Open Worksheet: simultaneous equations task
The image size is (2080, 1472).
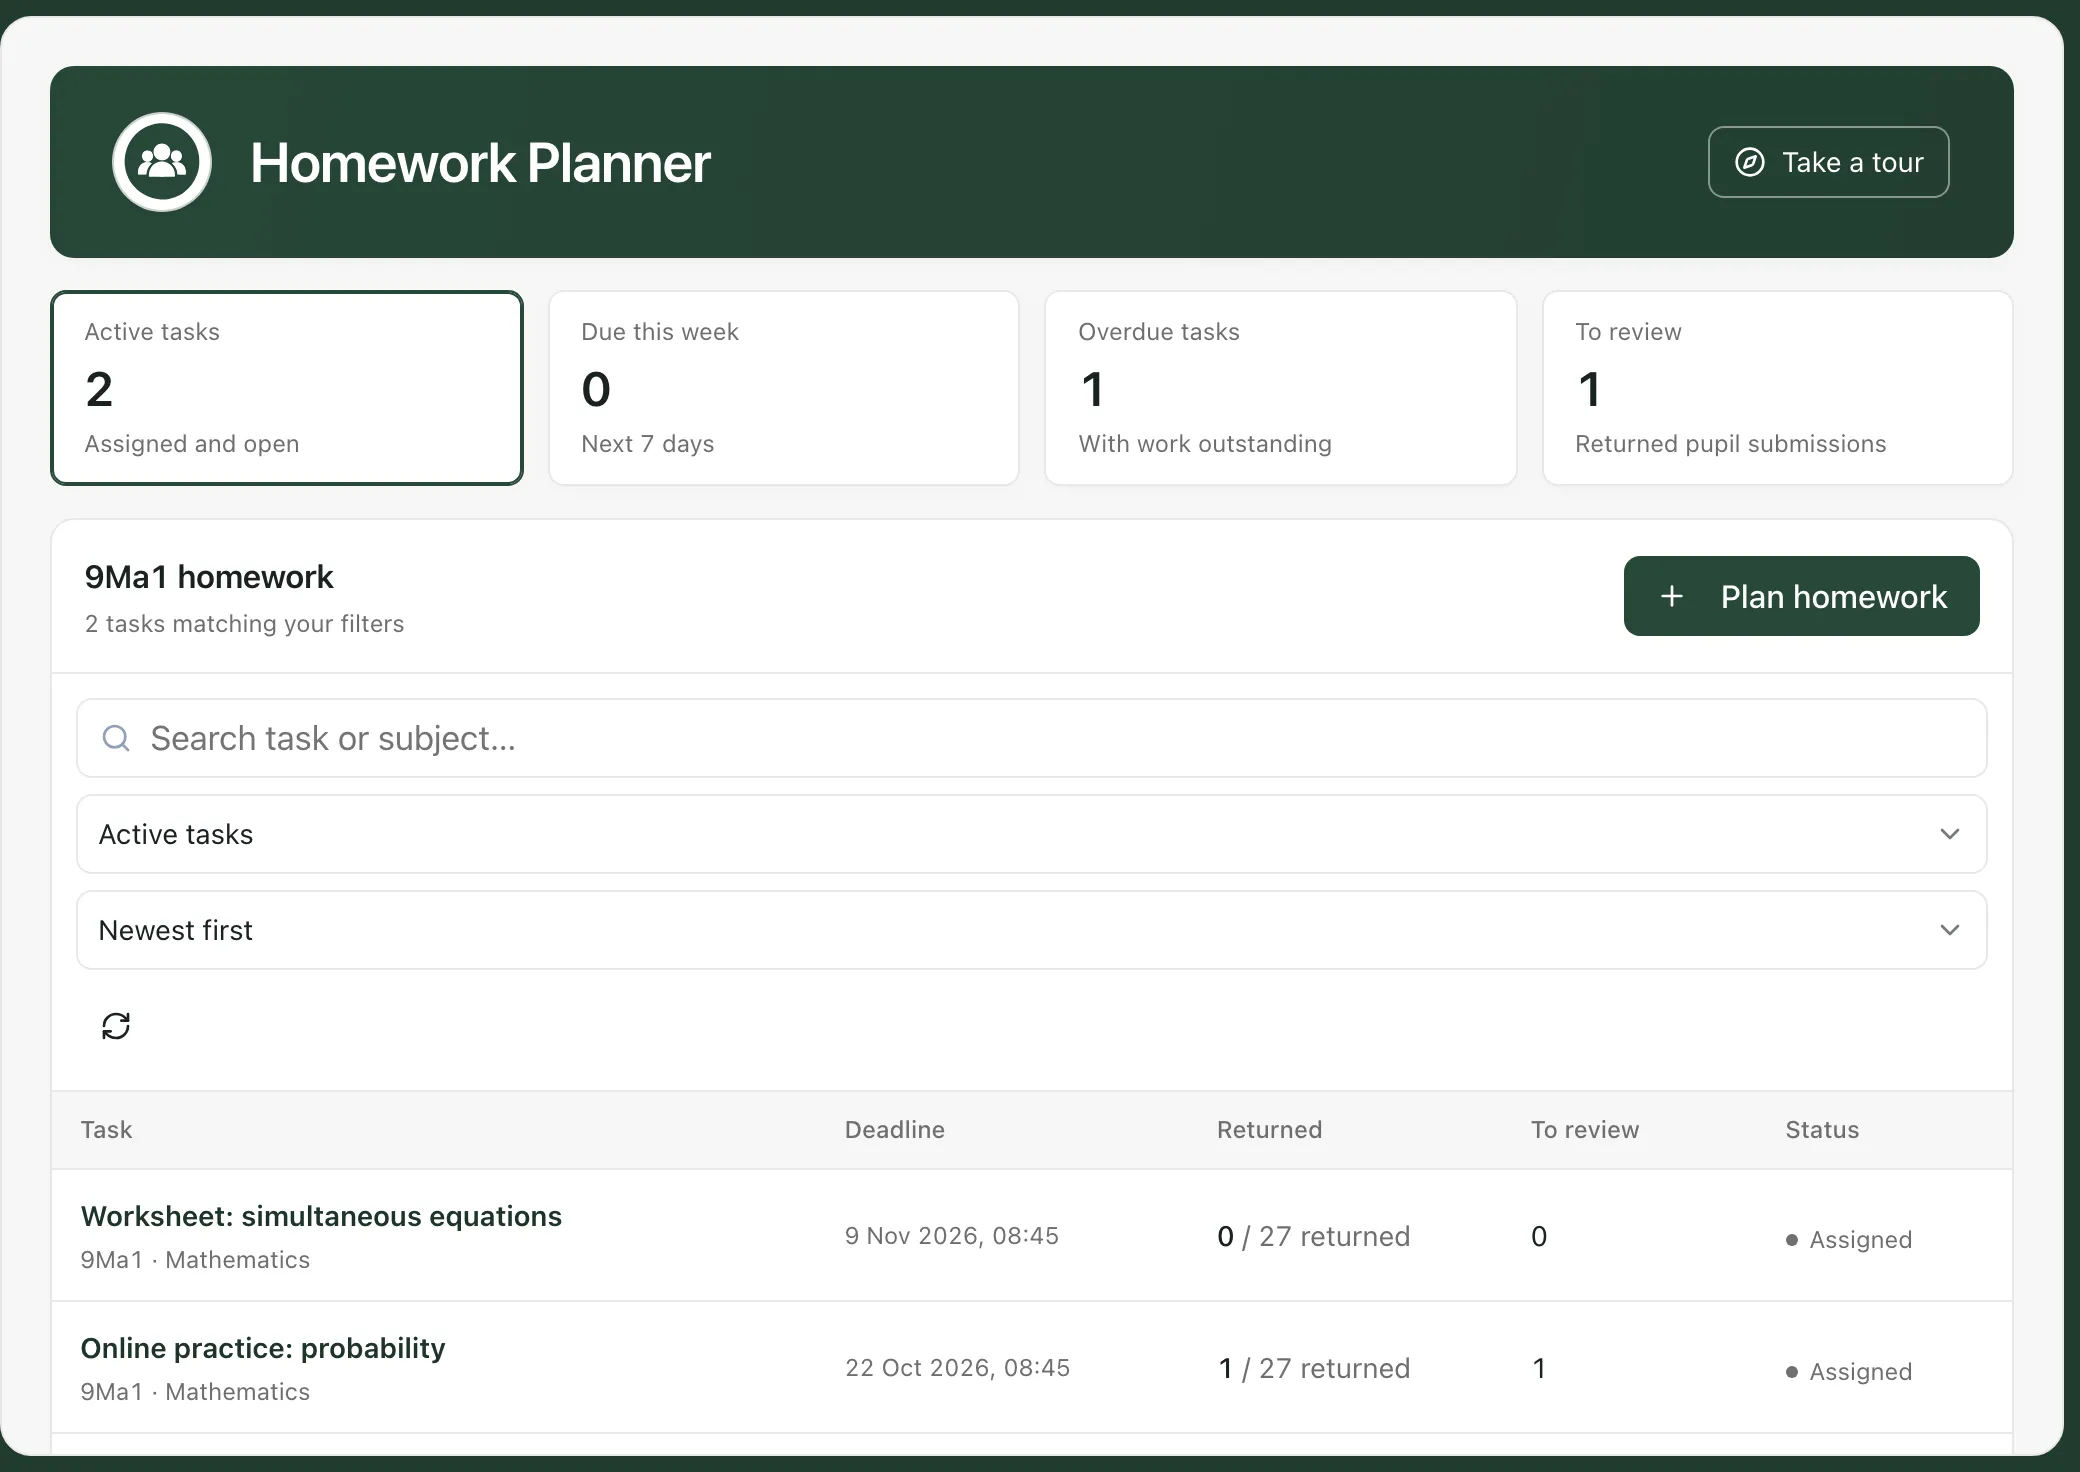click(x=321, y=1216)
